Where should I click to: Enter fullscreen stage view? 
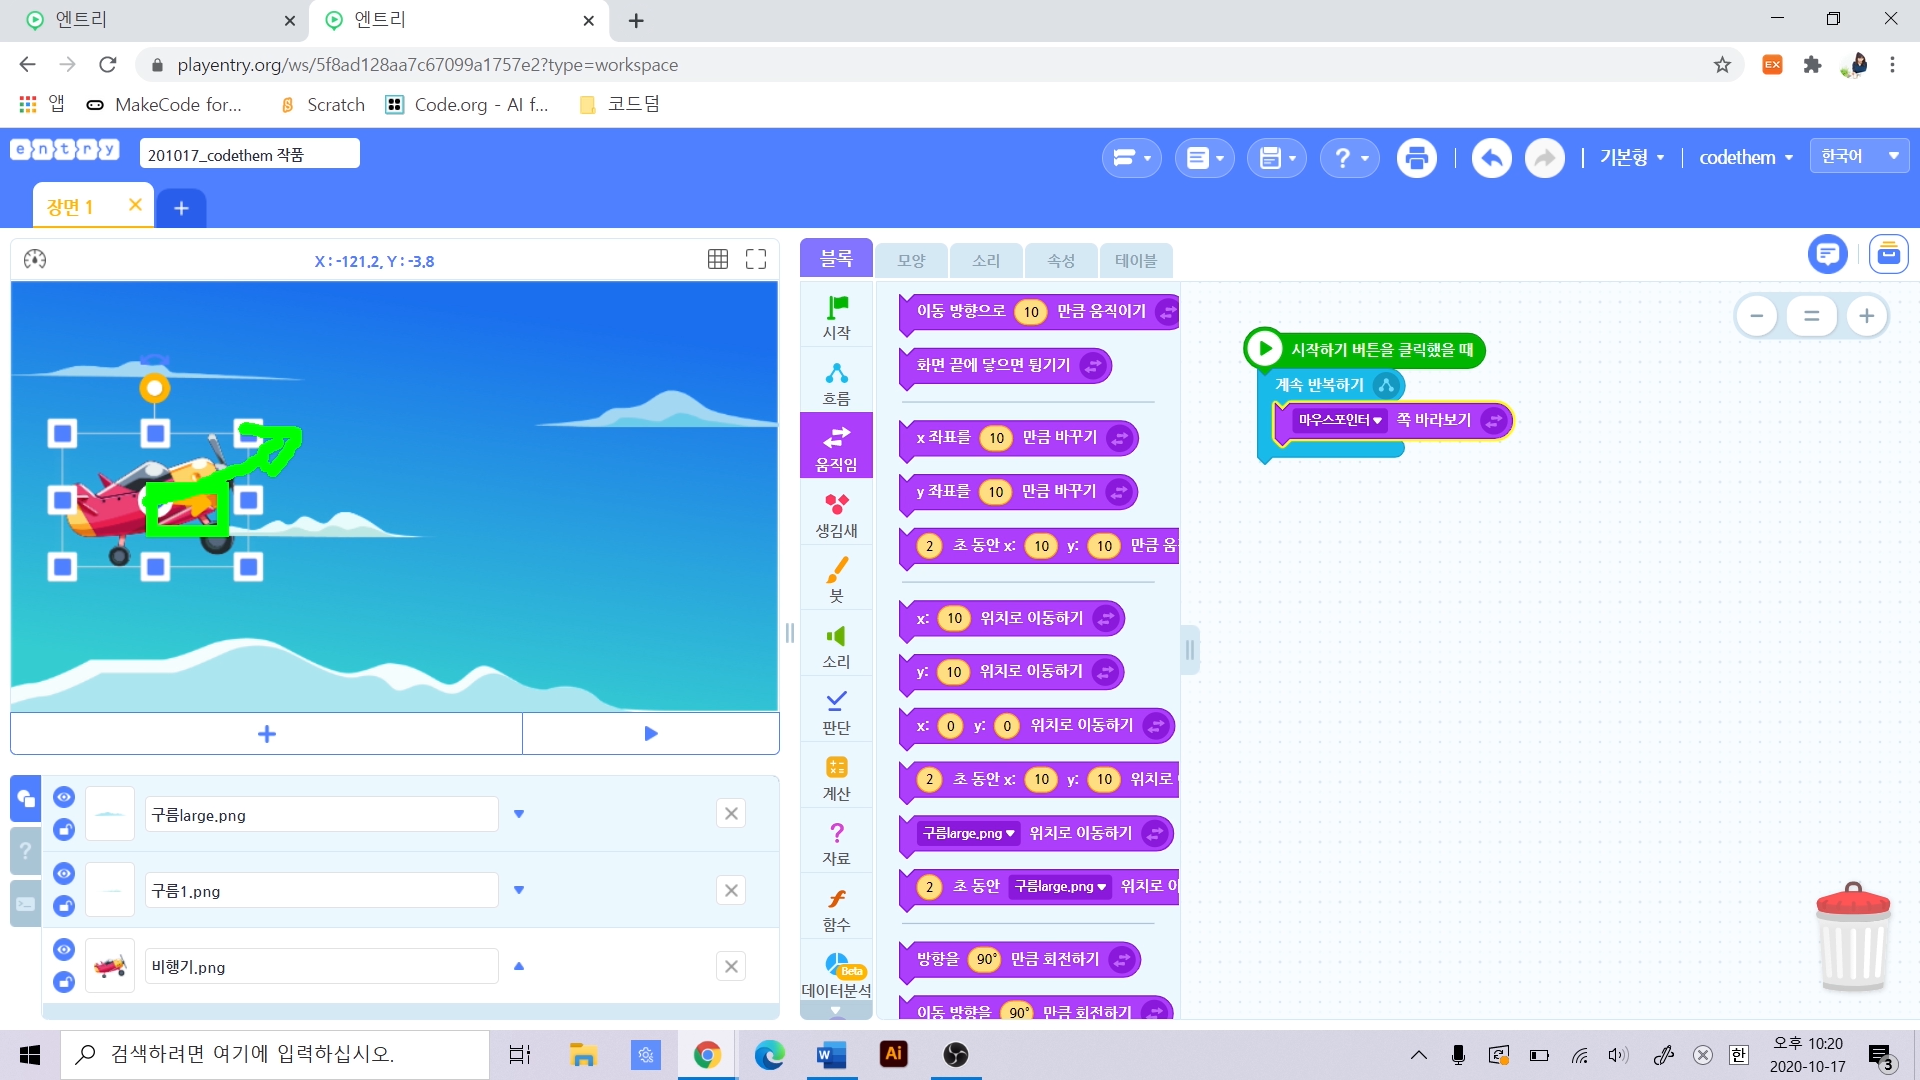point(756,260)
